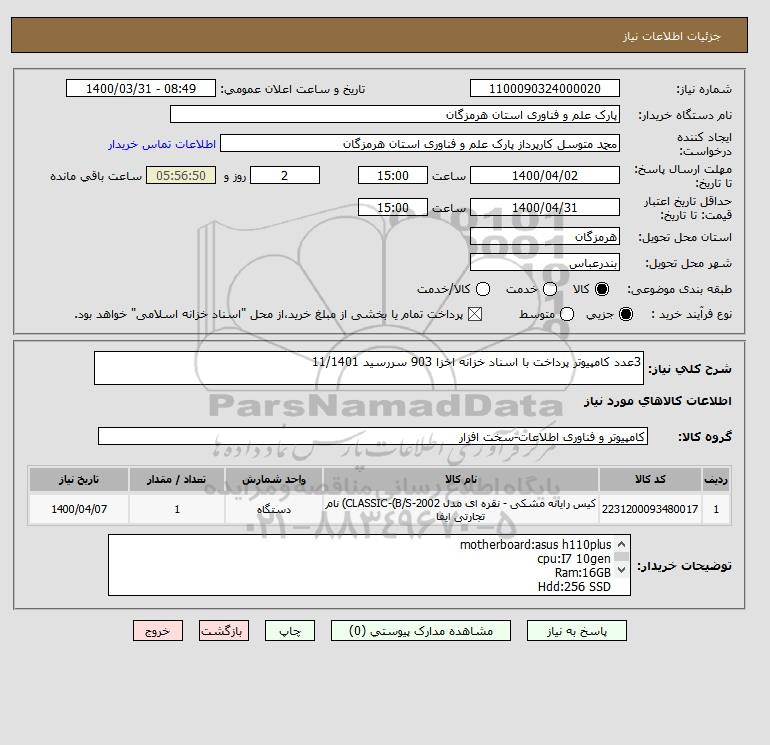Click the کد کالا column header

(x=650, y=479)
